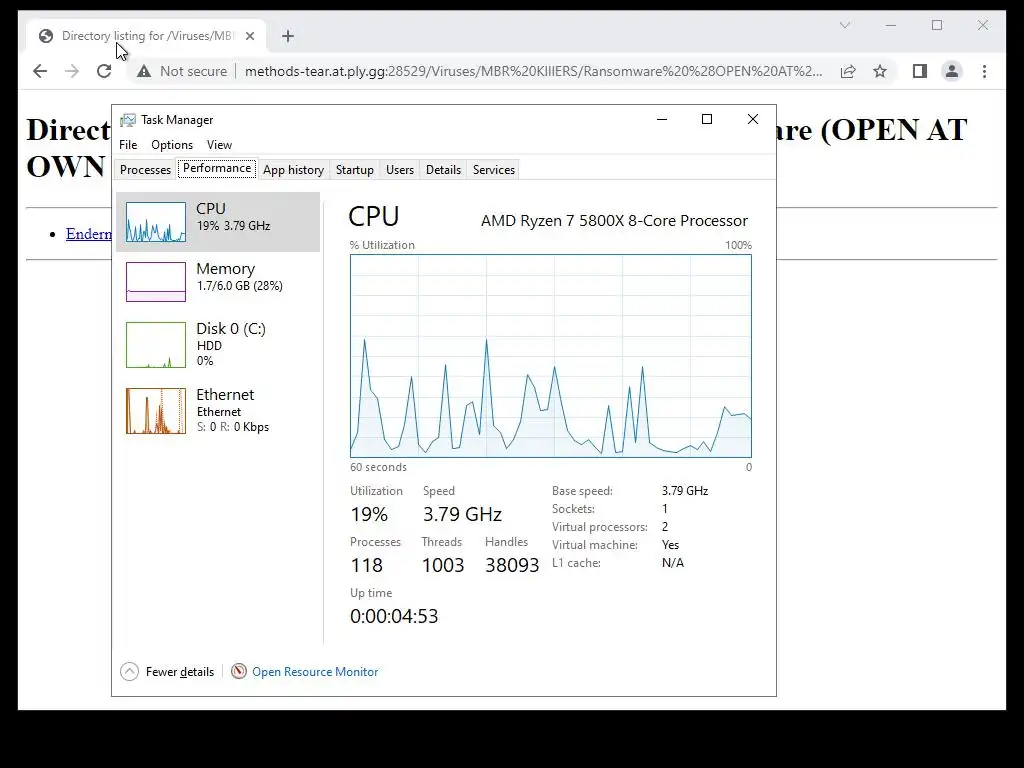Click the CPU utilization graph area
This screenshot has height=768, width=1024.
pyautogui.click(x=551, y=356)
